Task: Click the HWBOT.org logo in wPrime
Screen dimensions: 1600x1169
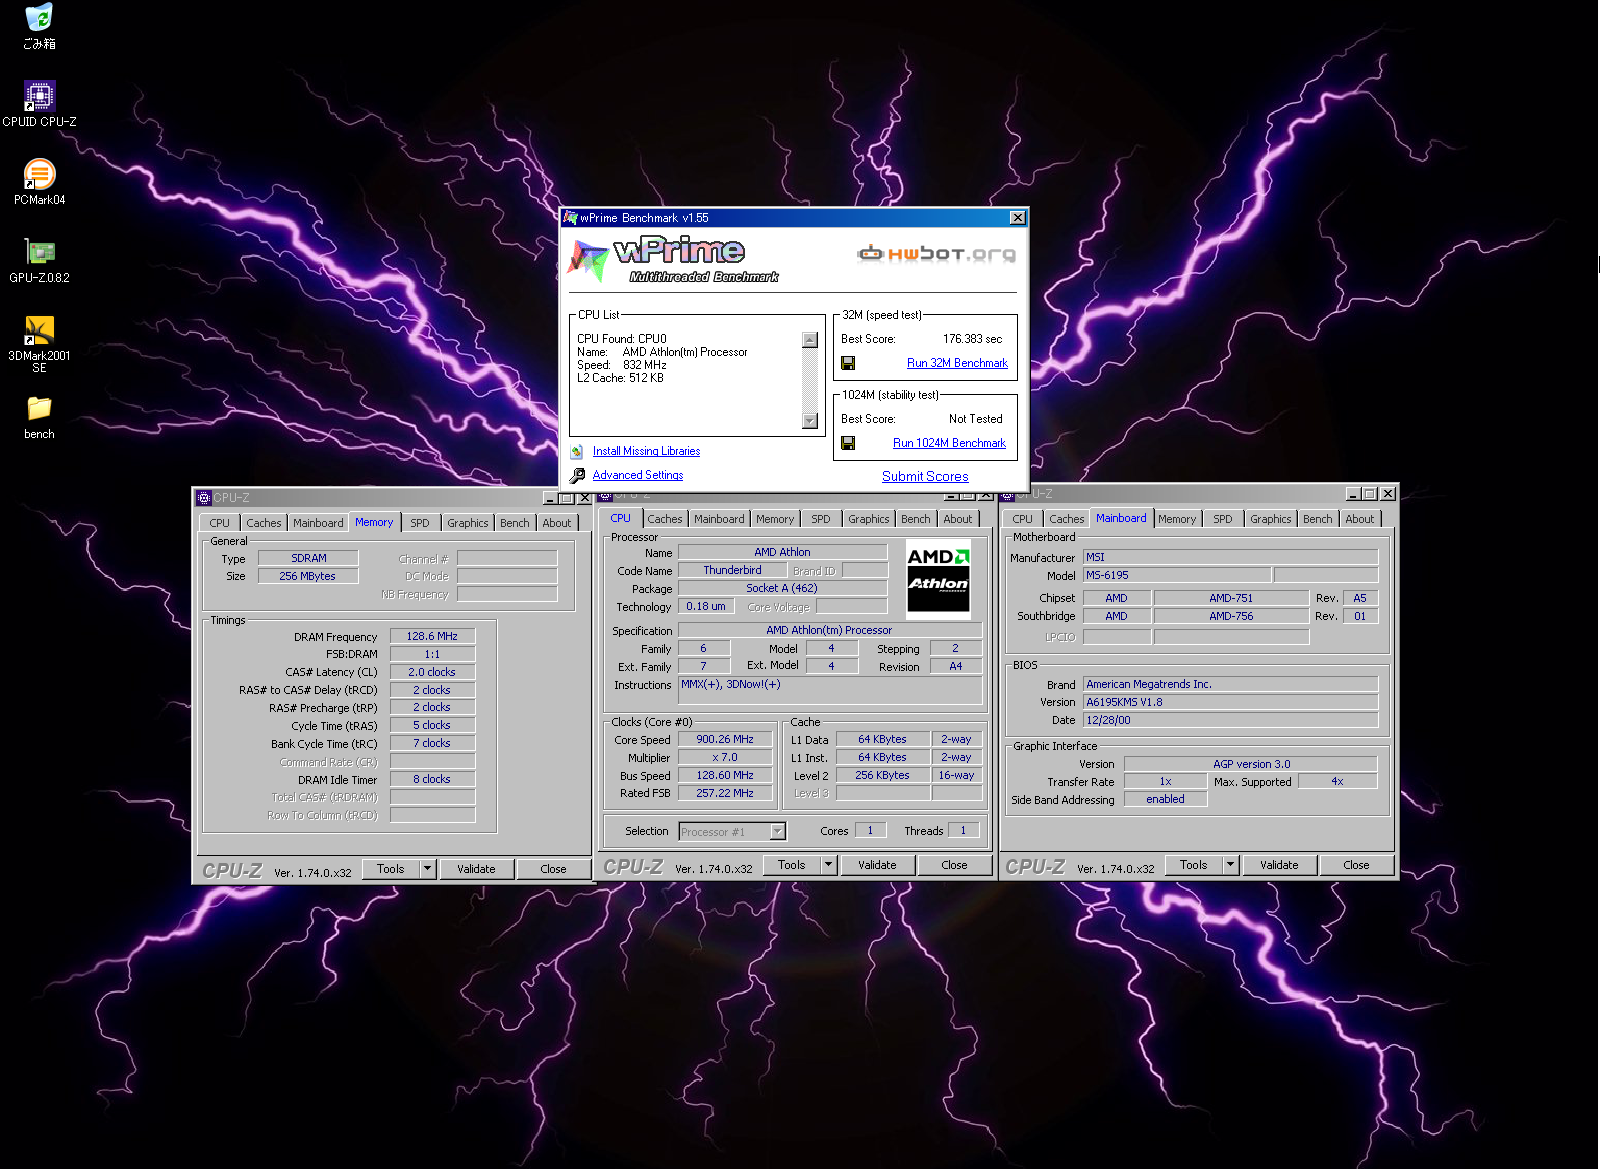Action: [x=936, y=253]
